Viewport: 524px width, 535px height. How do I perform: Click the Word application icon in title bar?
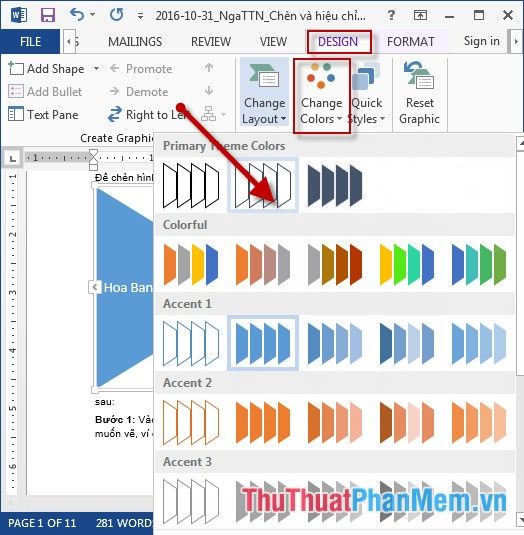[x=19, y=15]
